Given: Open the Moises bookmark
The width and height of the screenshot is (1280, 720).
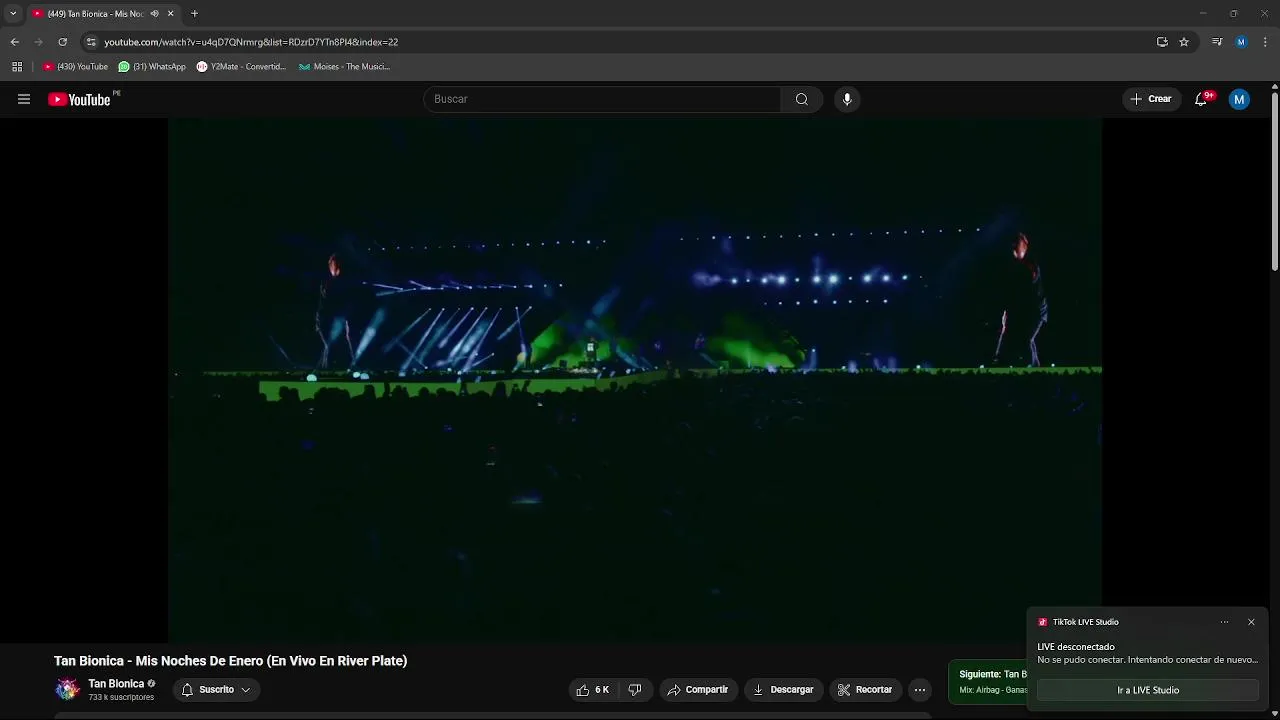Looking at the screenshot, I should pyautogui.click(x=344, y=67).
